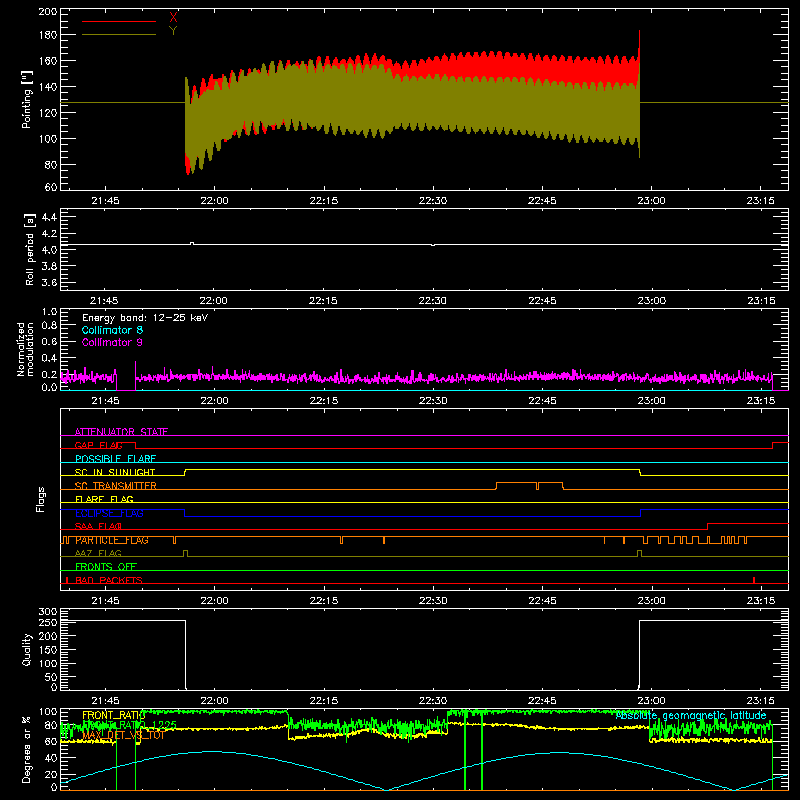Click the magenta Collimator 9 label
Viewport: 800px width, 800px height.
[112, 342]
